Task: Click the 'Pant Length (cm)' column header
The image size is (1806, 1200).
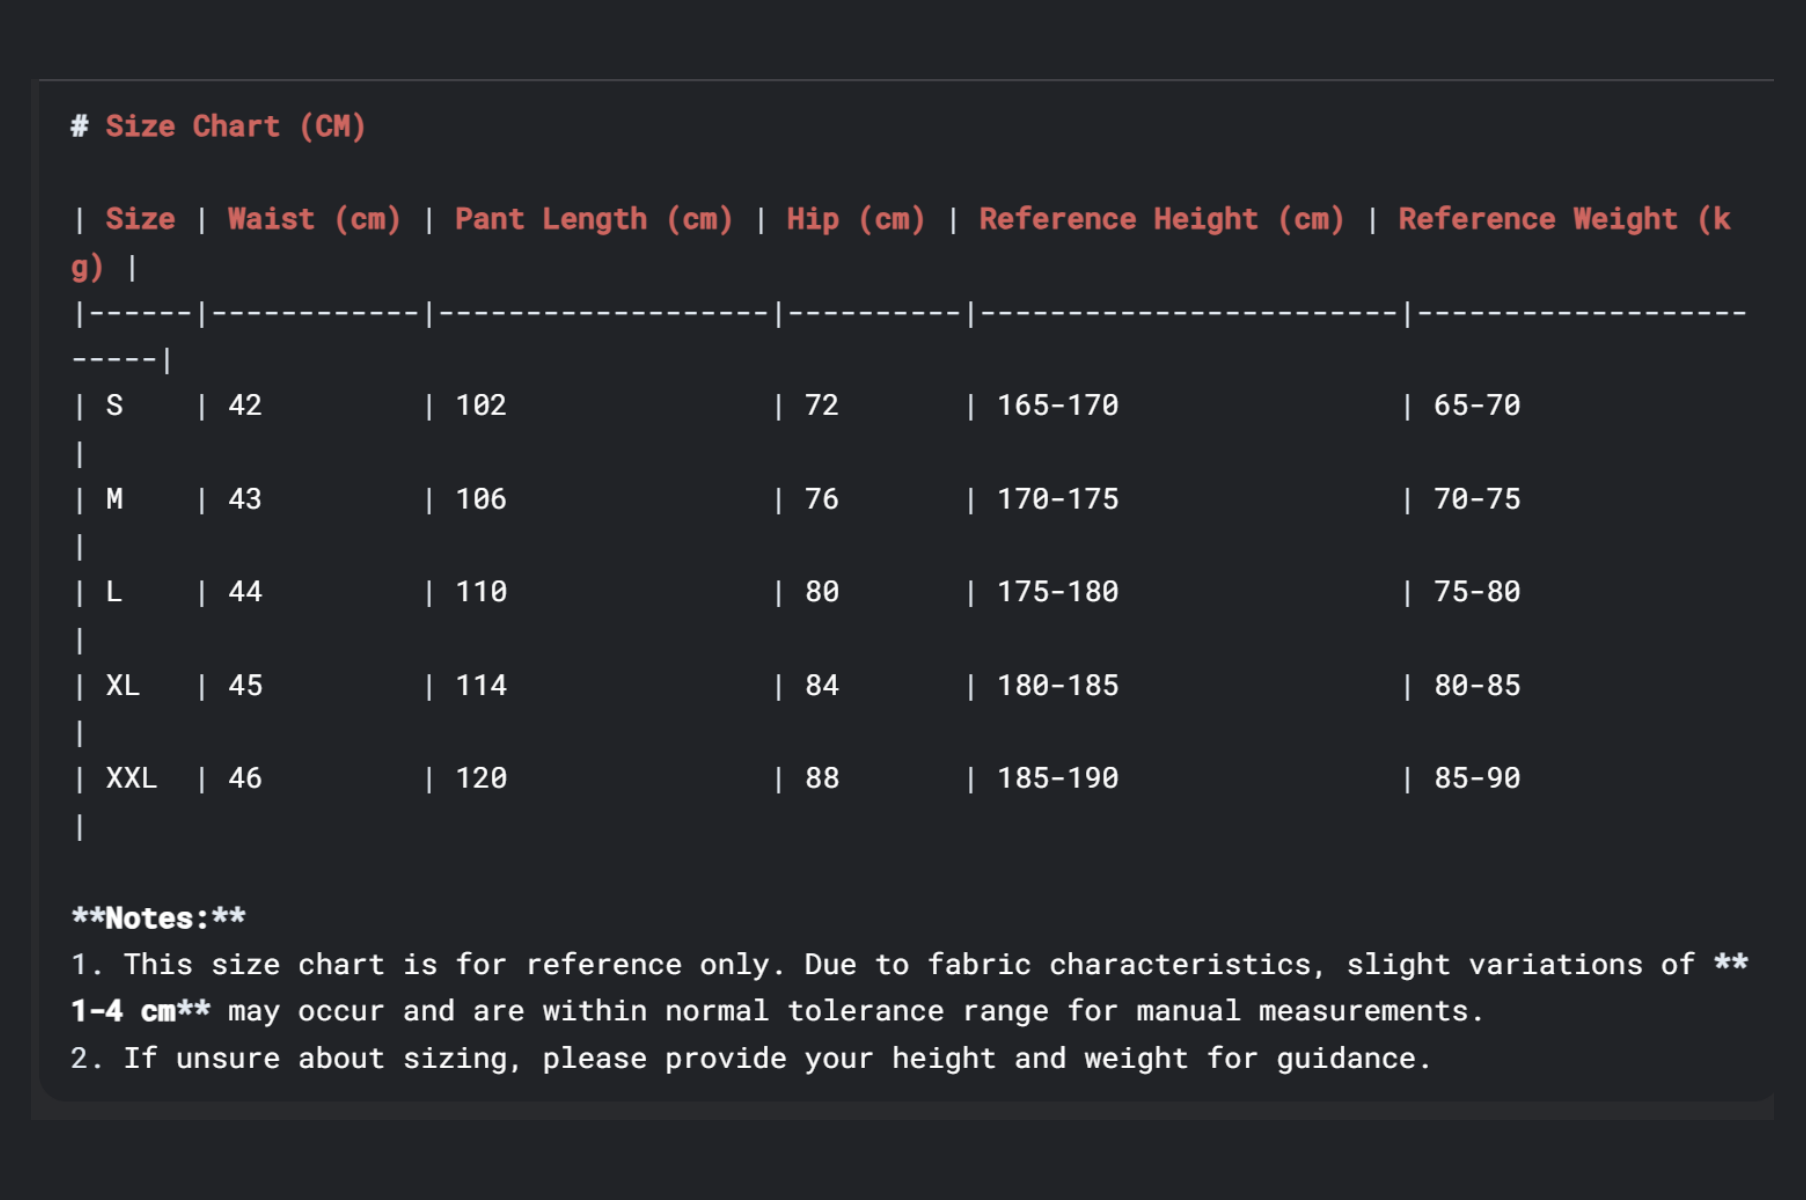Action: [593, 219]
